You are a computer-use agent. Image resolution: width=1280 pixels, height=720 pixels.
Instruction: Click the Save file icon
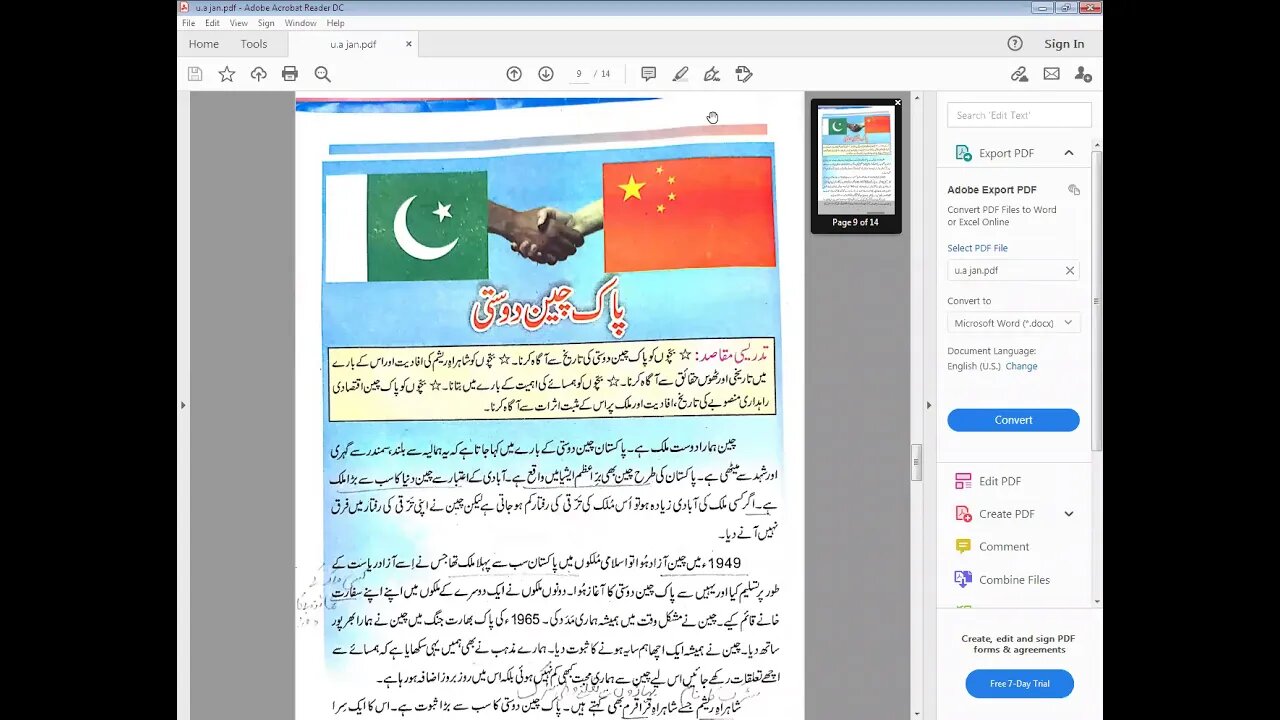195,74
